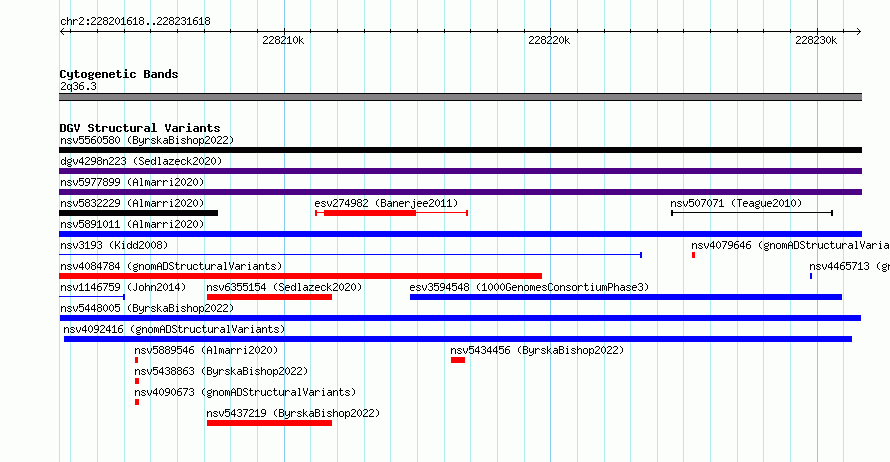Screen dimensions: 890x462
Task: Open dgv4298n223 (Sedlazeck2020) label
Action: [x=141, y=161]
